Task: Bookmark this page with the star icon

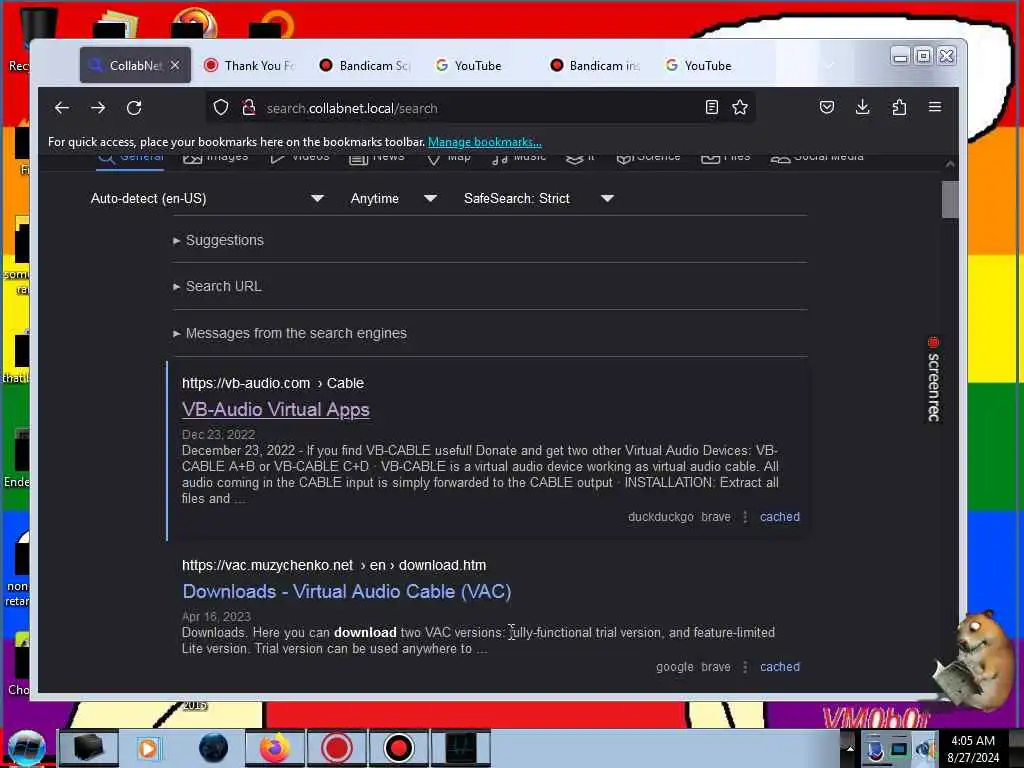Action: pos(740,107)
